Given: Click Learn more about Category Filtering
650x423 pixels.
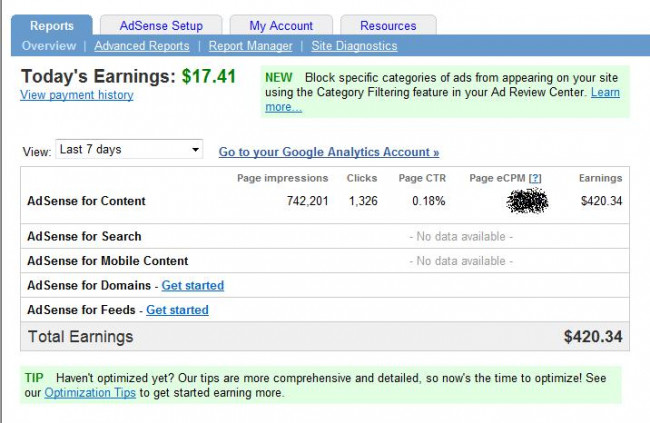Looking at the screenshot, I should click(x=604, y=92).
